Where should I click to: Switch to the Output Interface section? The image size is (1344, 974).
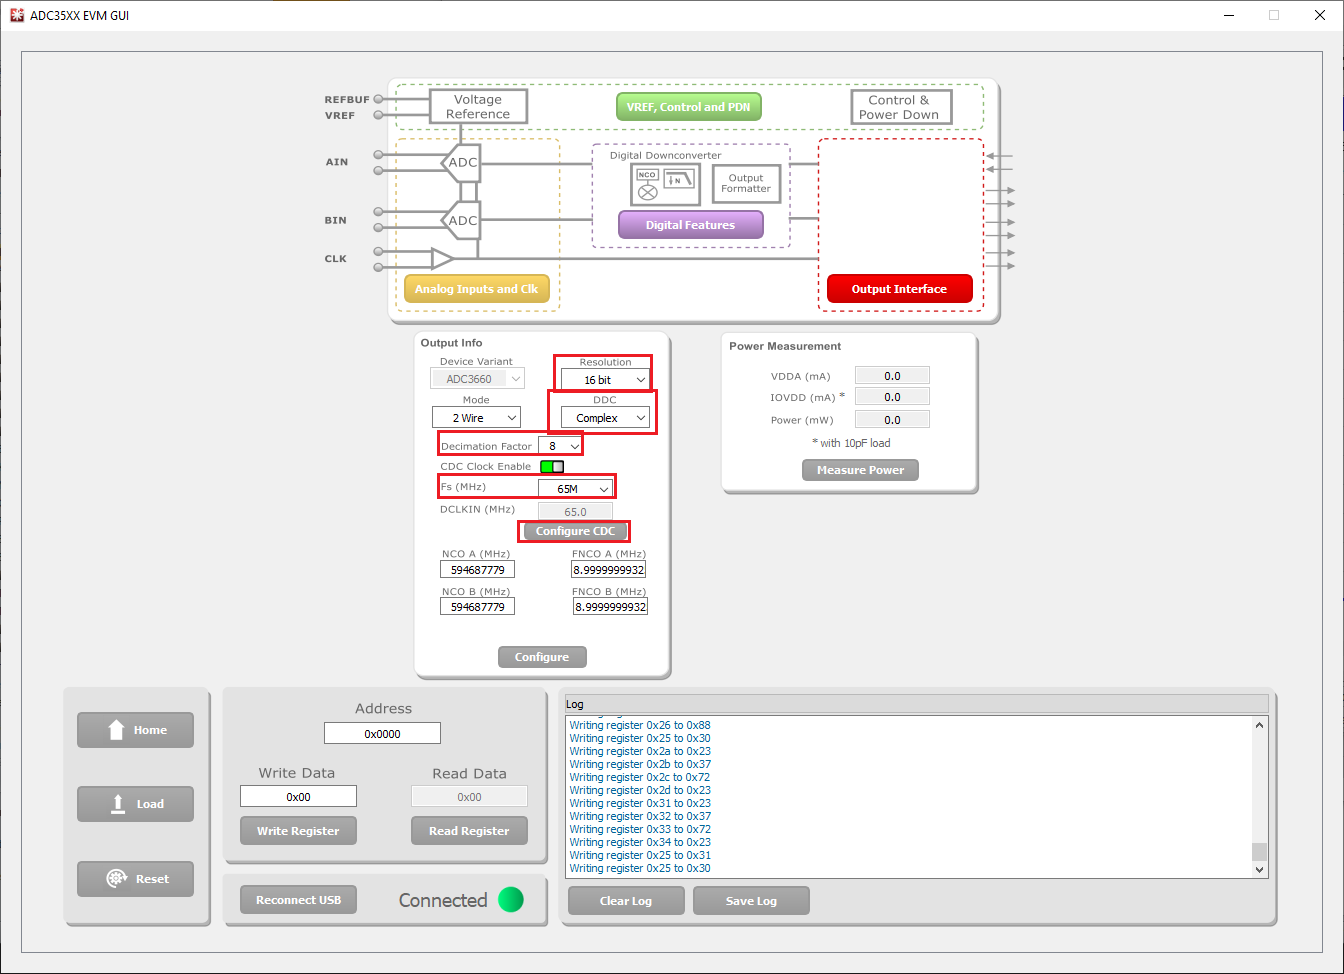click(x=899, y=289)
